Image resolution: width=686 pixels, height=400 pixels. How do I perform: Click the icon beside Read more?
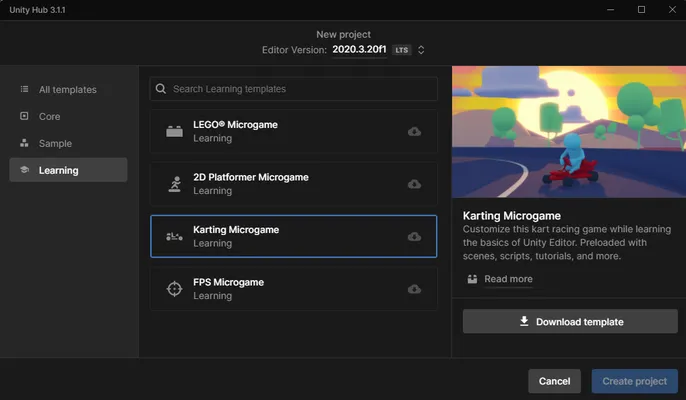(472, 279)
